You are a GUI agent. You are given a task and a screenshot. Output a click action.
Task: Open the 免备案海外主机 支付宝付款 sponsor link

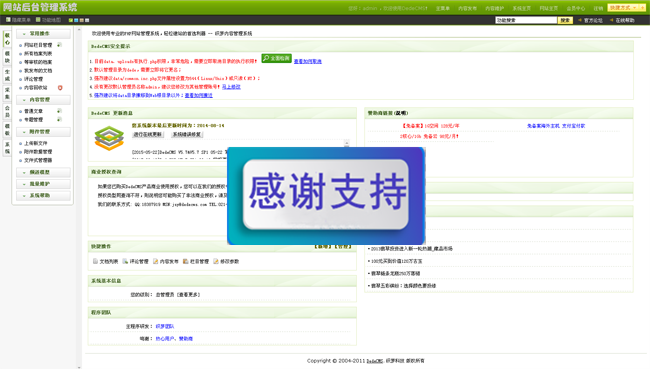(556, 126)
